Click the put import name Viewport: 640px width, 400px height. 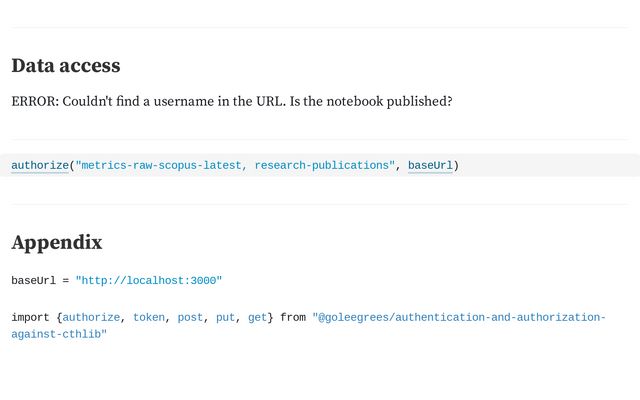coord(225,317)
